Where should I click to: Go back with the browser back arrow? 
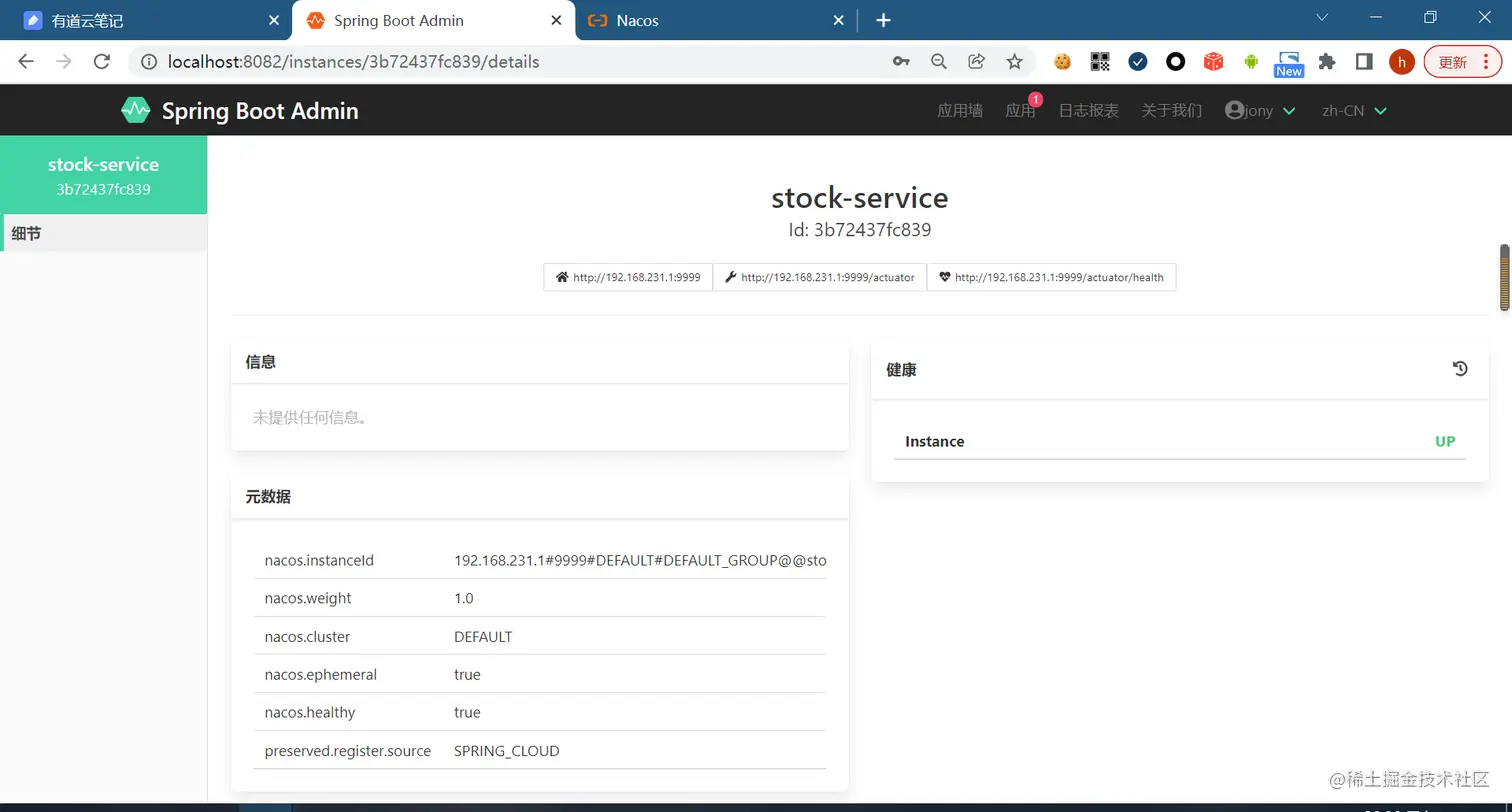pos(26,62)
